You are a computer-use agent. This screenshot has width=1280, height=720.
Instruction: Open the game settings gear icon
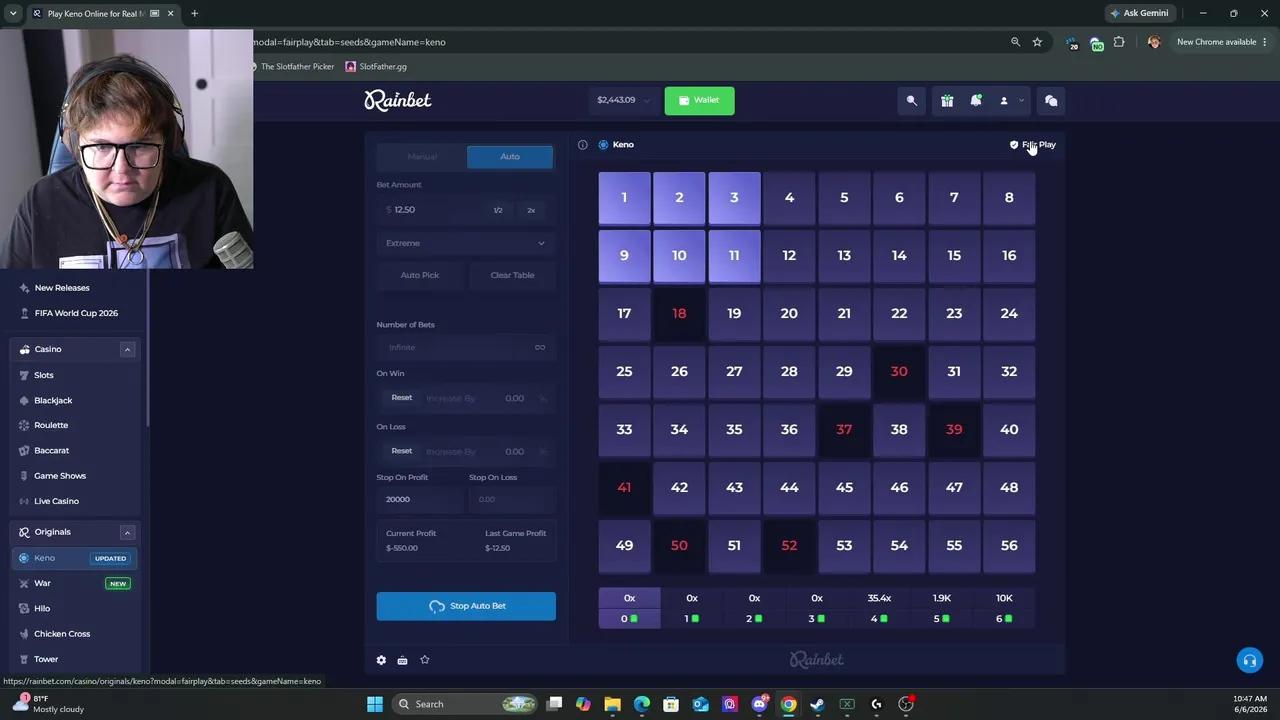pos(381,660)
